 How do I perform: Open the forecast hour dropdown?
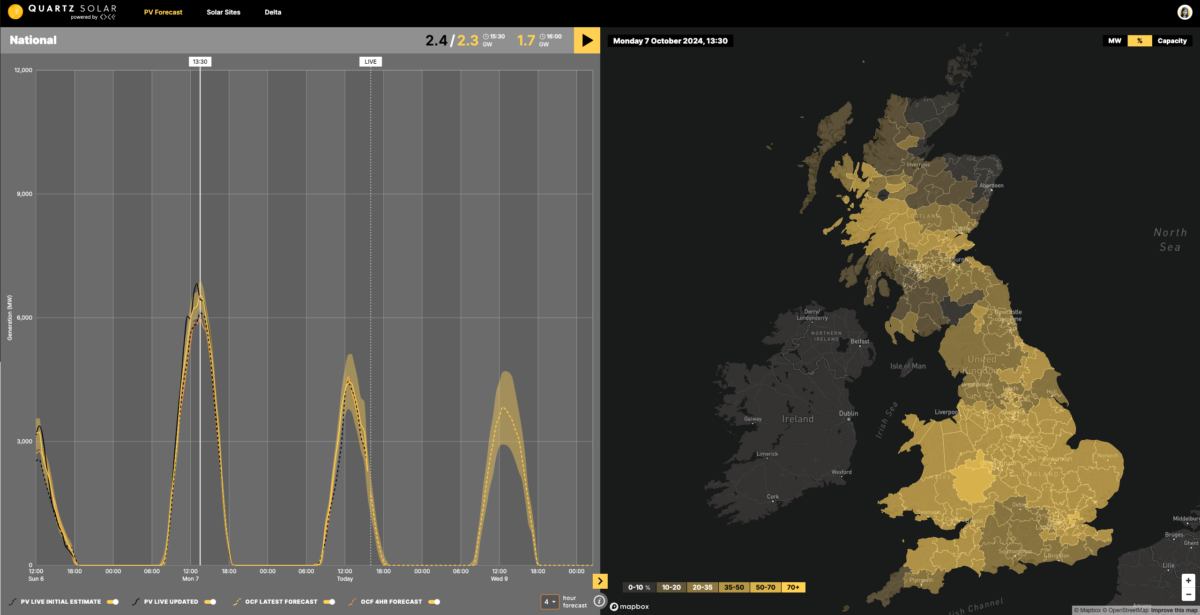tap(550, 602)
